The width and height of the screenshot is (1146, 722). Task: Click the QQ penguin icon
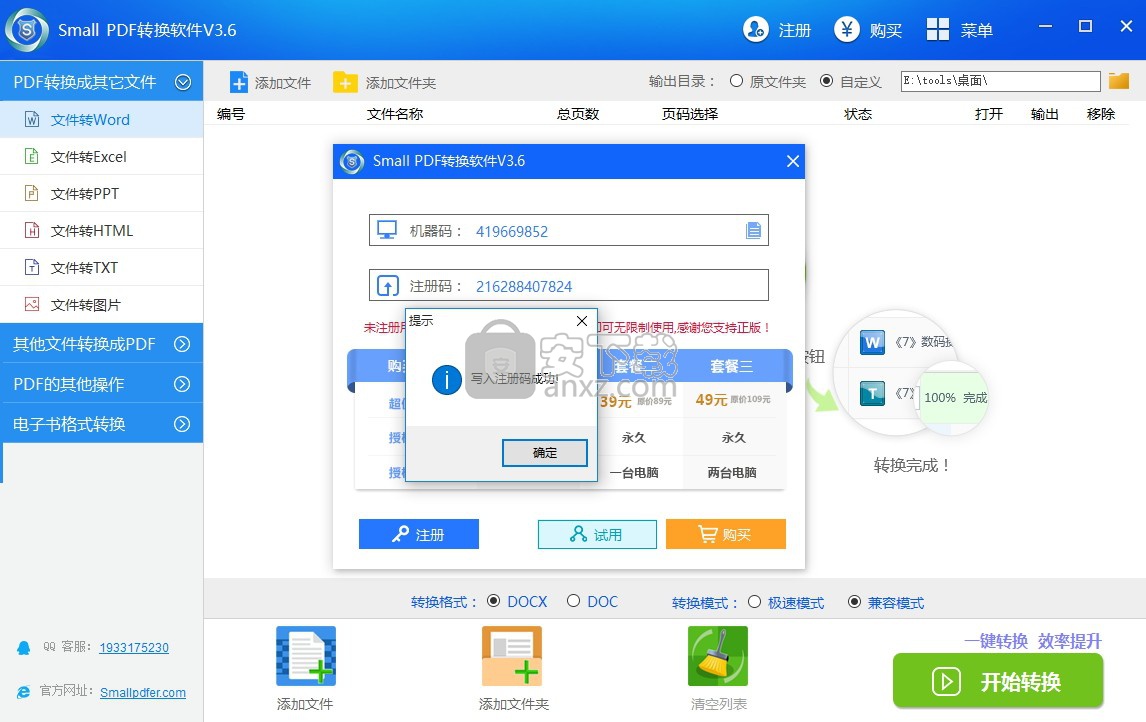[24, 647]
